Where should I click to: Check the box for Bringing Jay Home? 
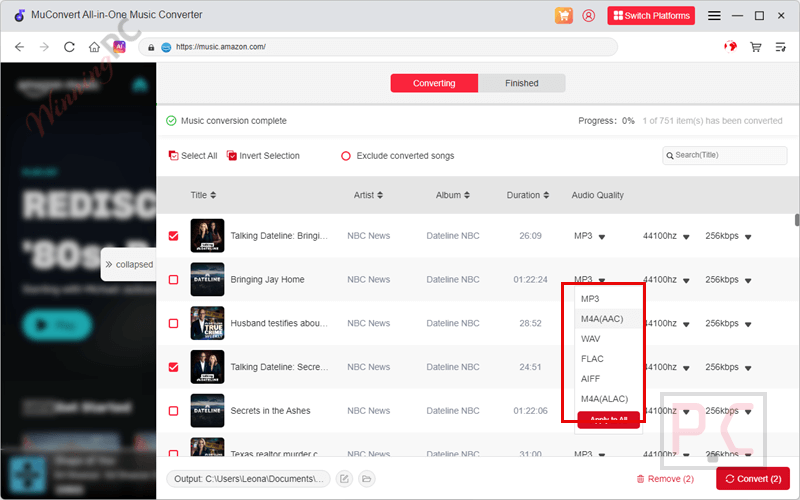pos(173,280)
